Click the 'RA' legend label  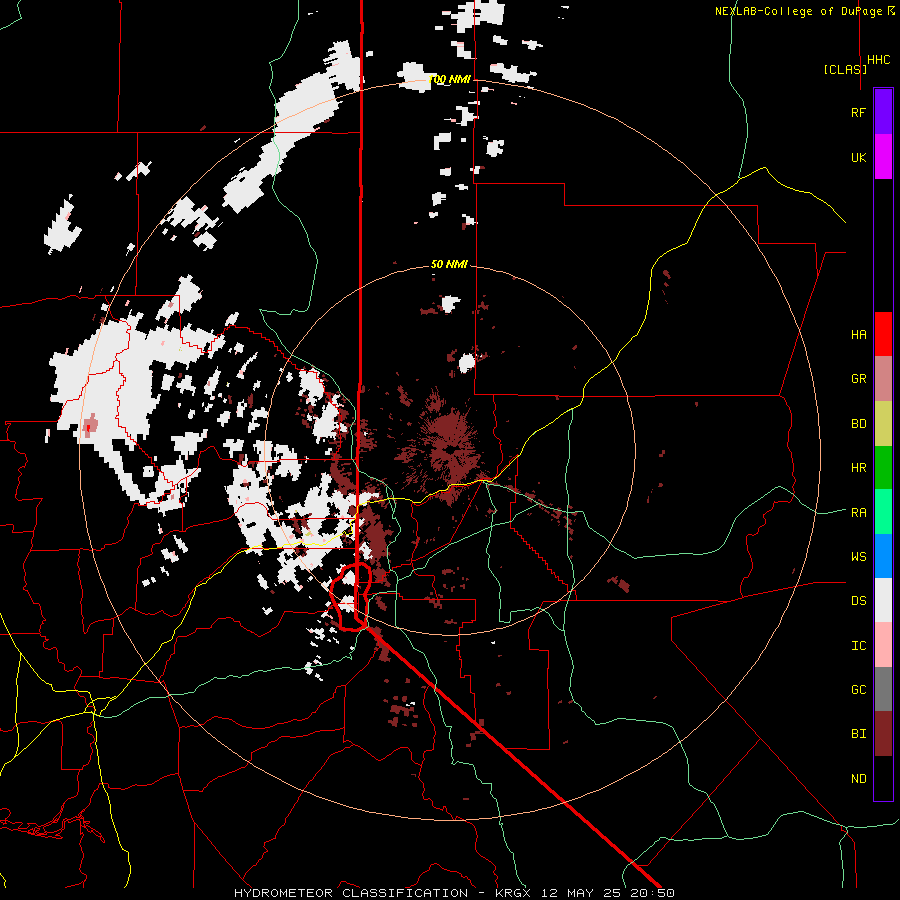pos(858,512)
